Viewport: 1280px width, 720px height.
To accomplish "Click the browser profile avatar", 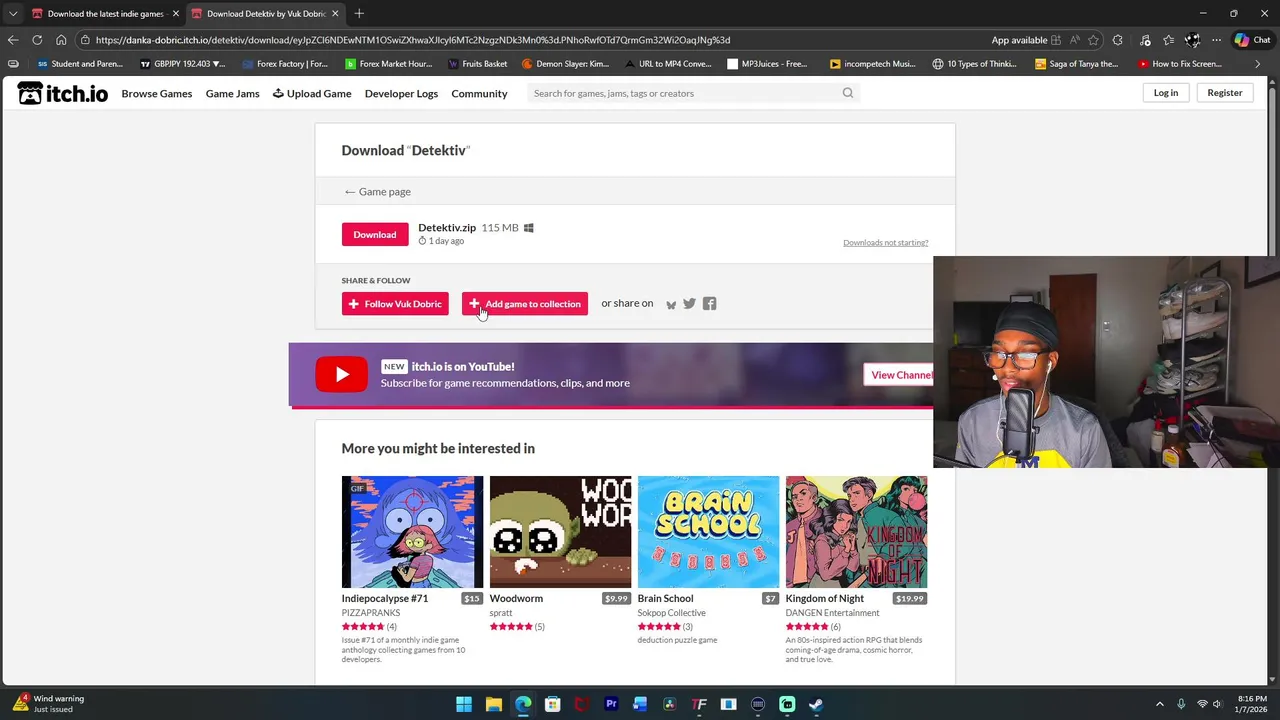I will [x=1192, y=40].
